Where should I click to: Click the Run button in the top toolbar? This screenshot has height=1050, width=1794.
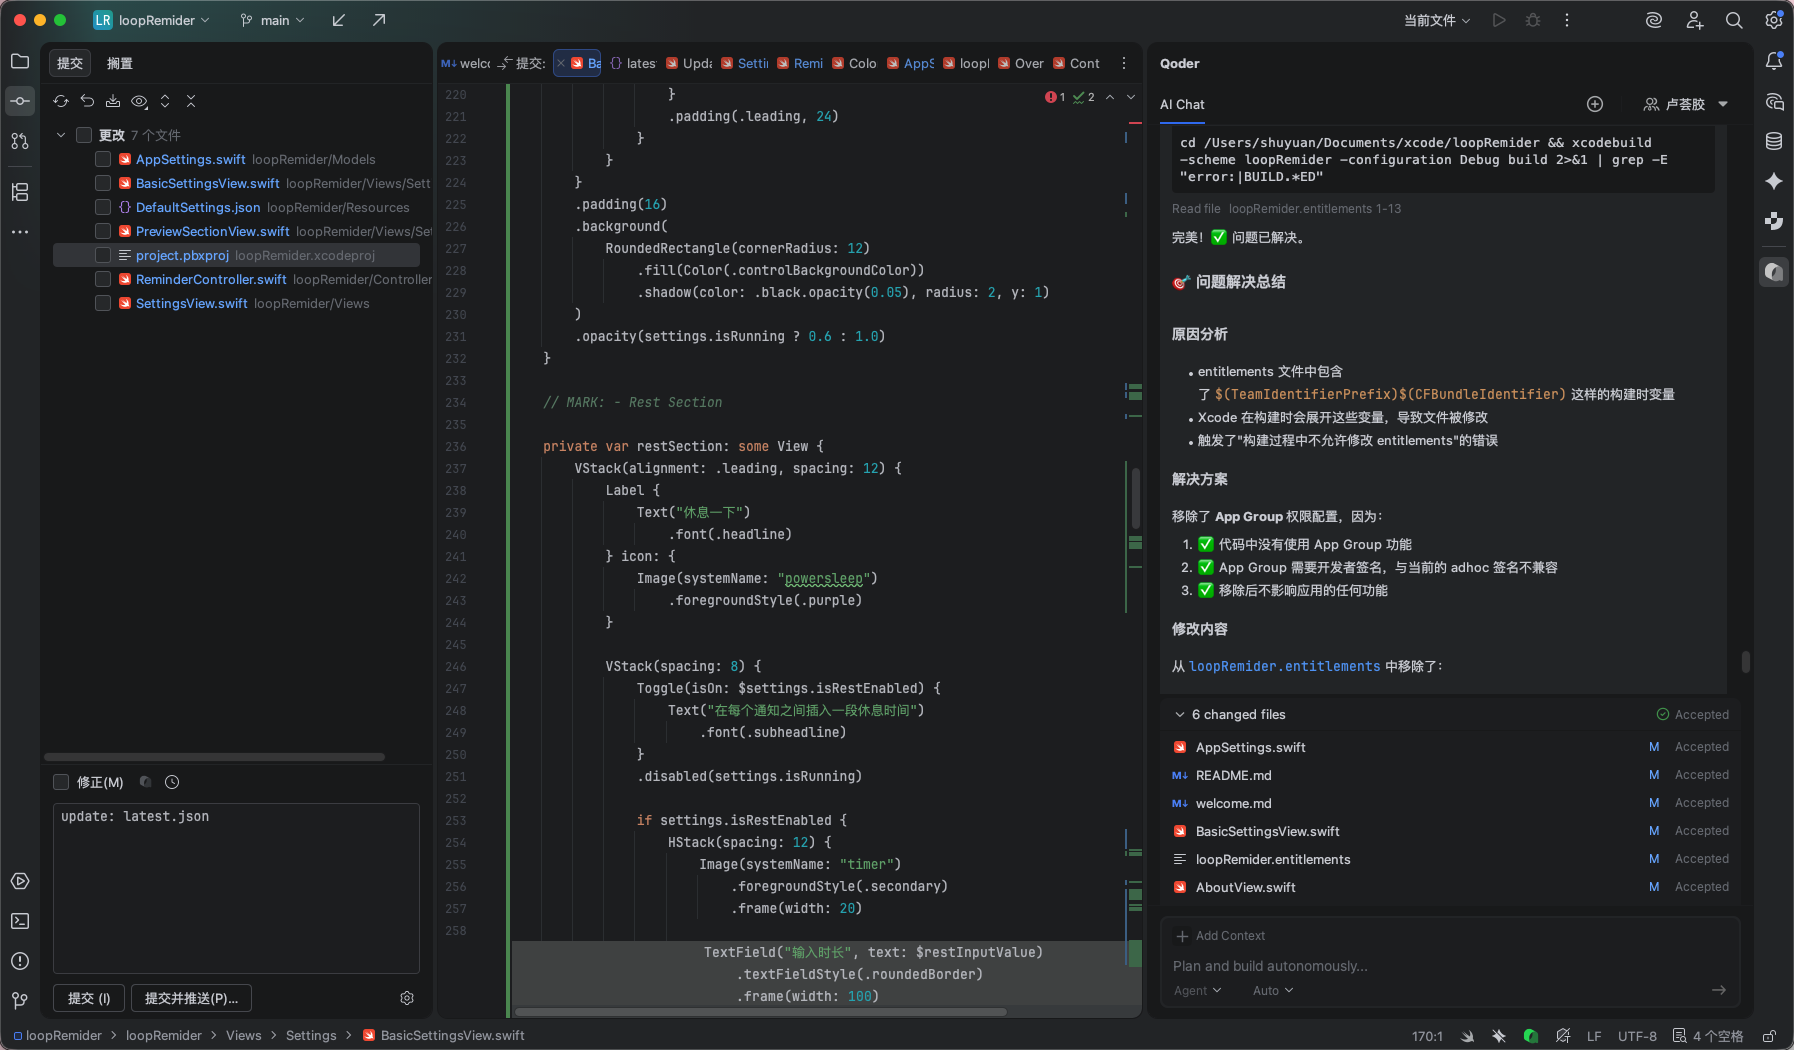coord(1498,20)
